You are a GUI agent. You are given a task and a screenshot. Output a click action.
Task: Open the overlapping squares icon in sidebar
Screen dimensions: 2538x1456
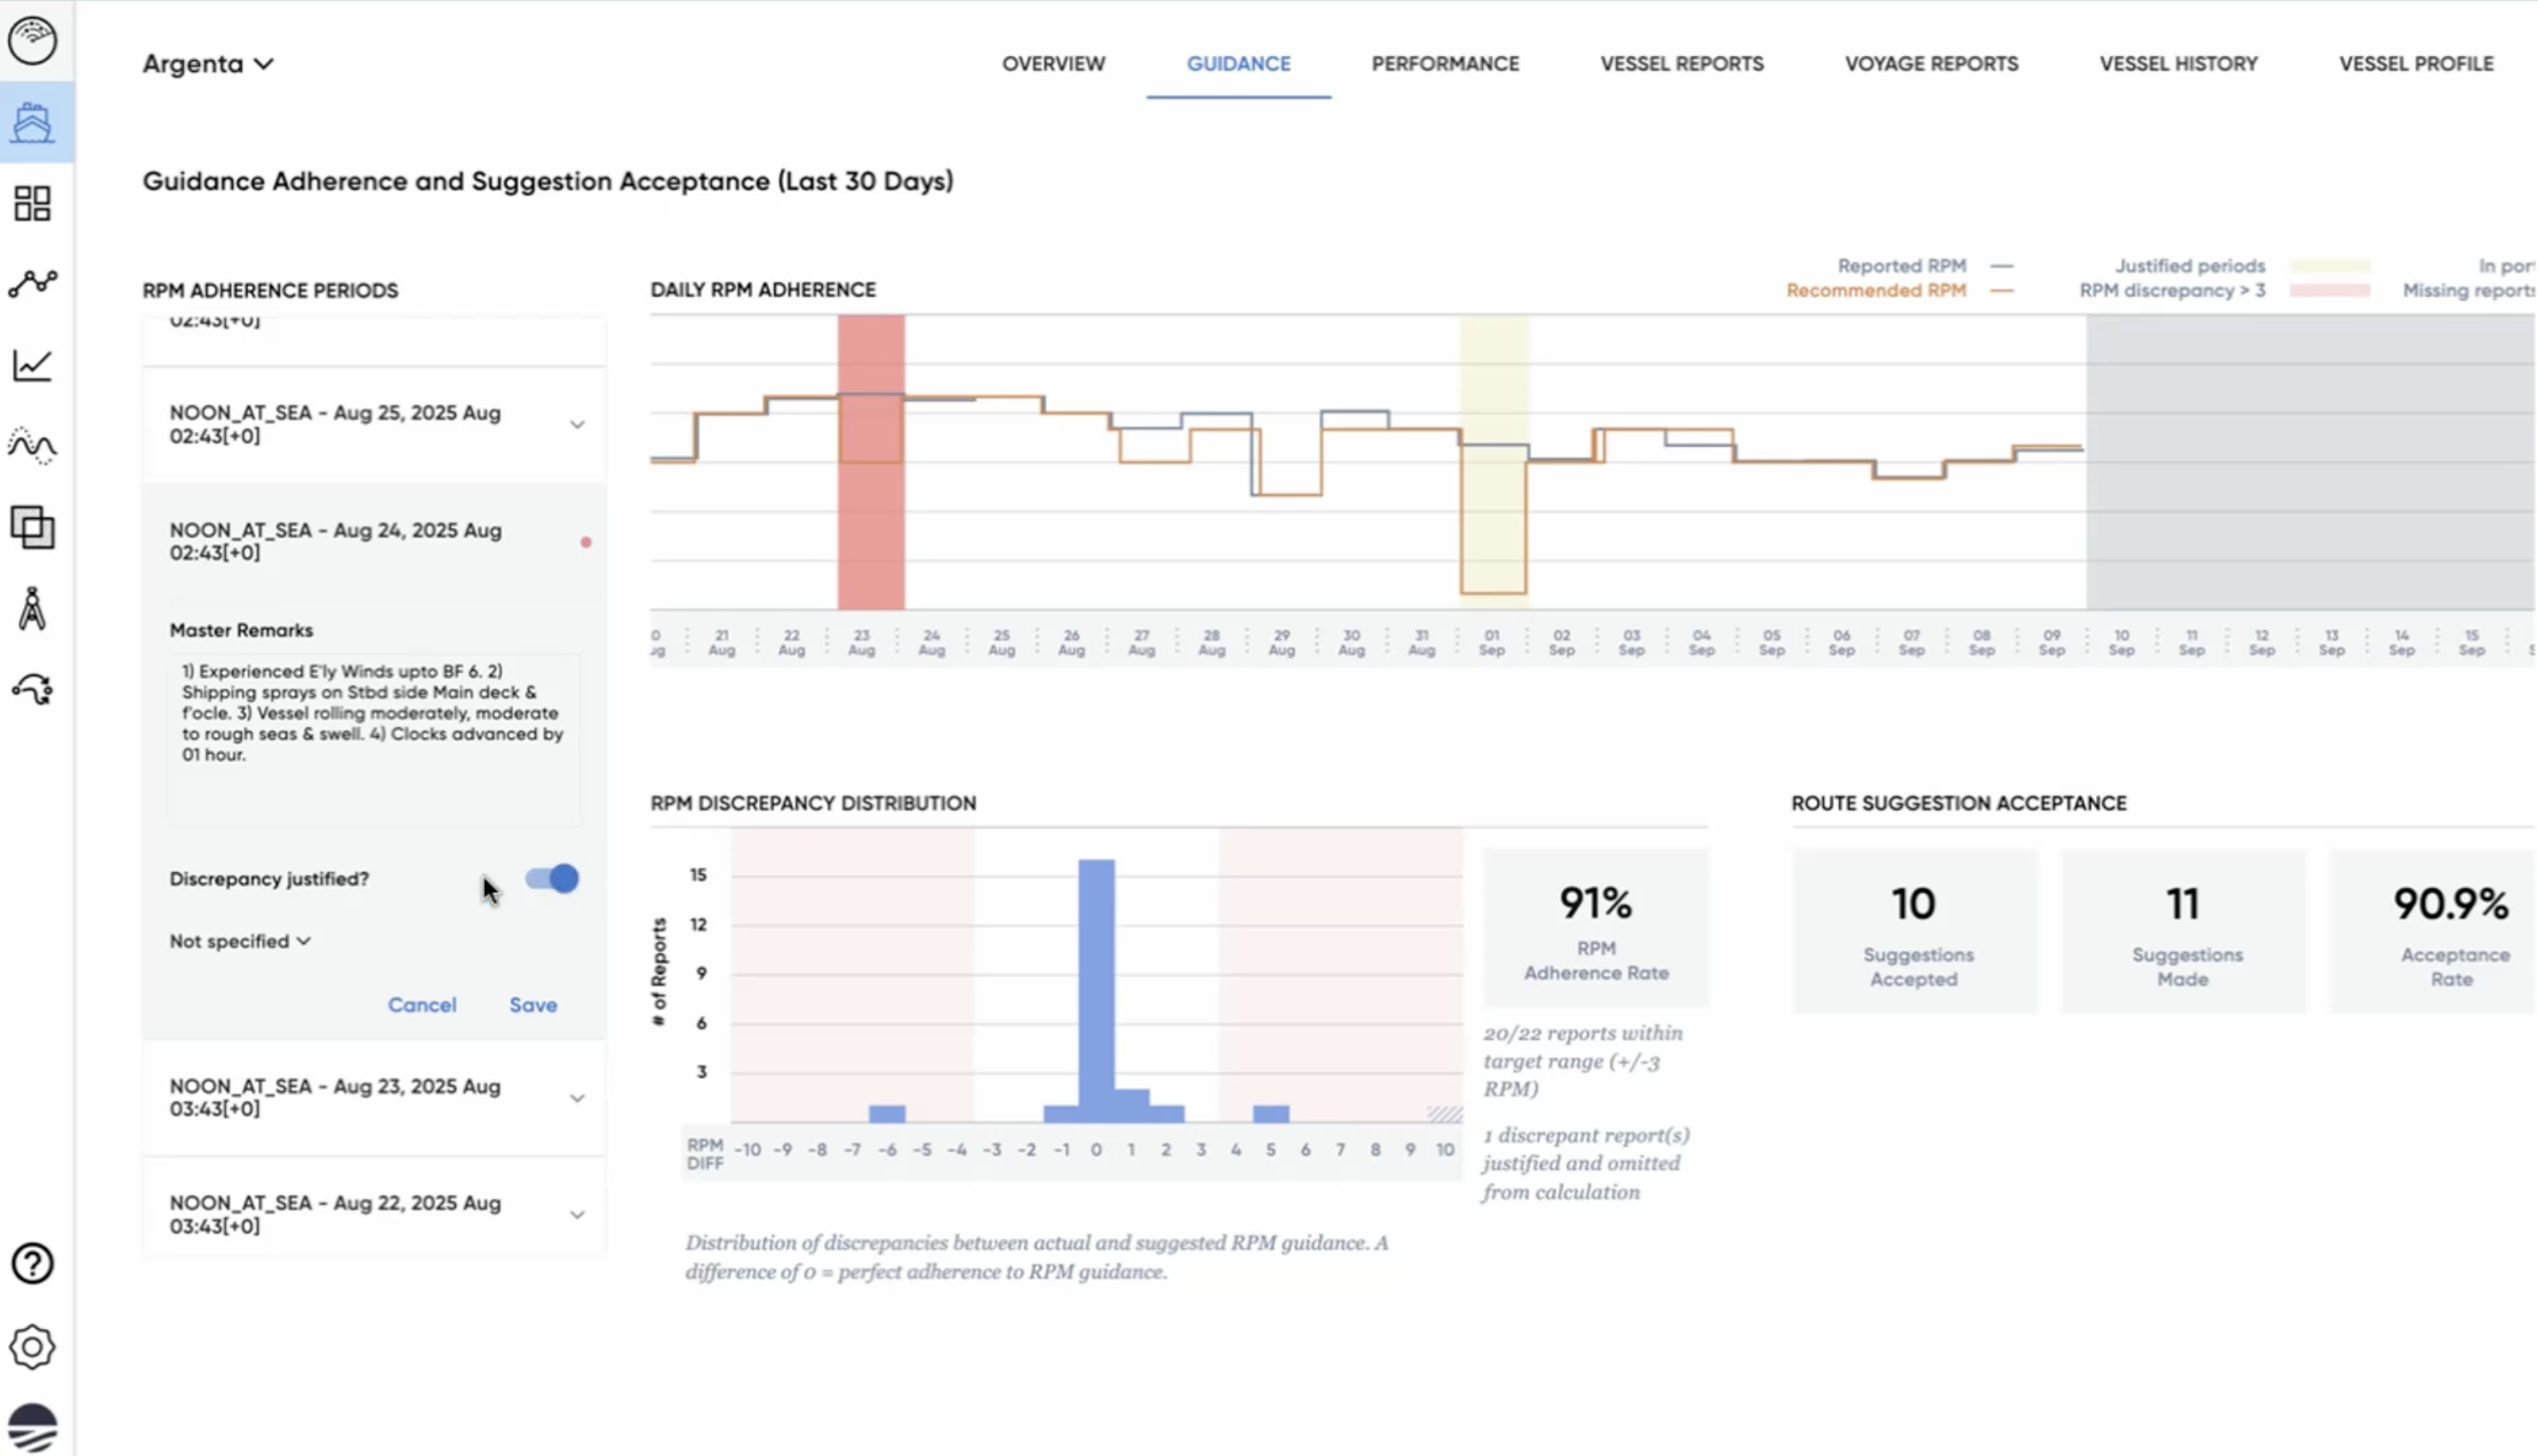pyautogui.click(x=33, y=527)
